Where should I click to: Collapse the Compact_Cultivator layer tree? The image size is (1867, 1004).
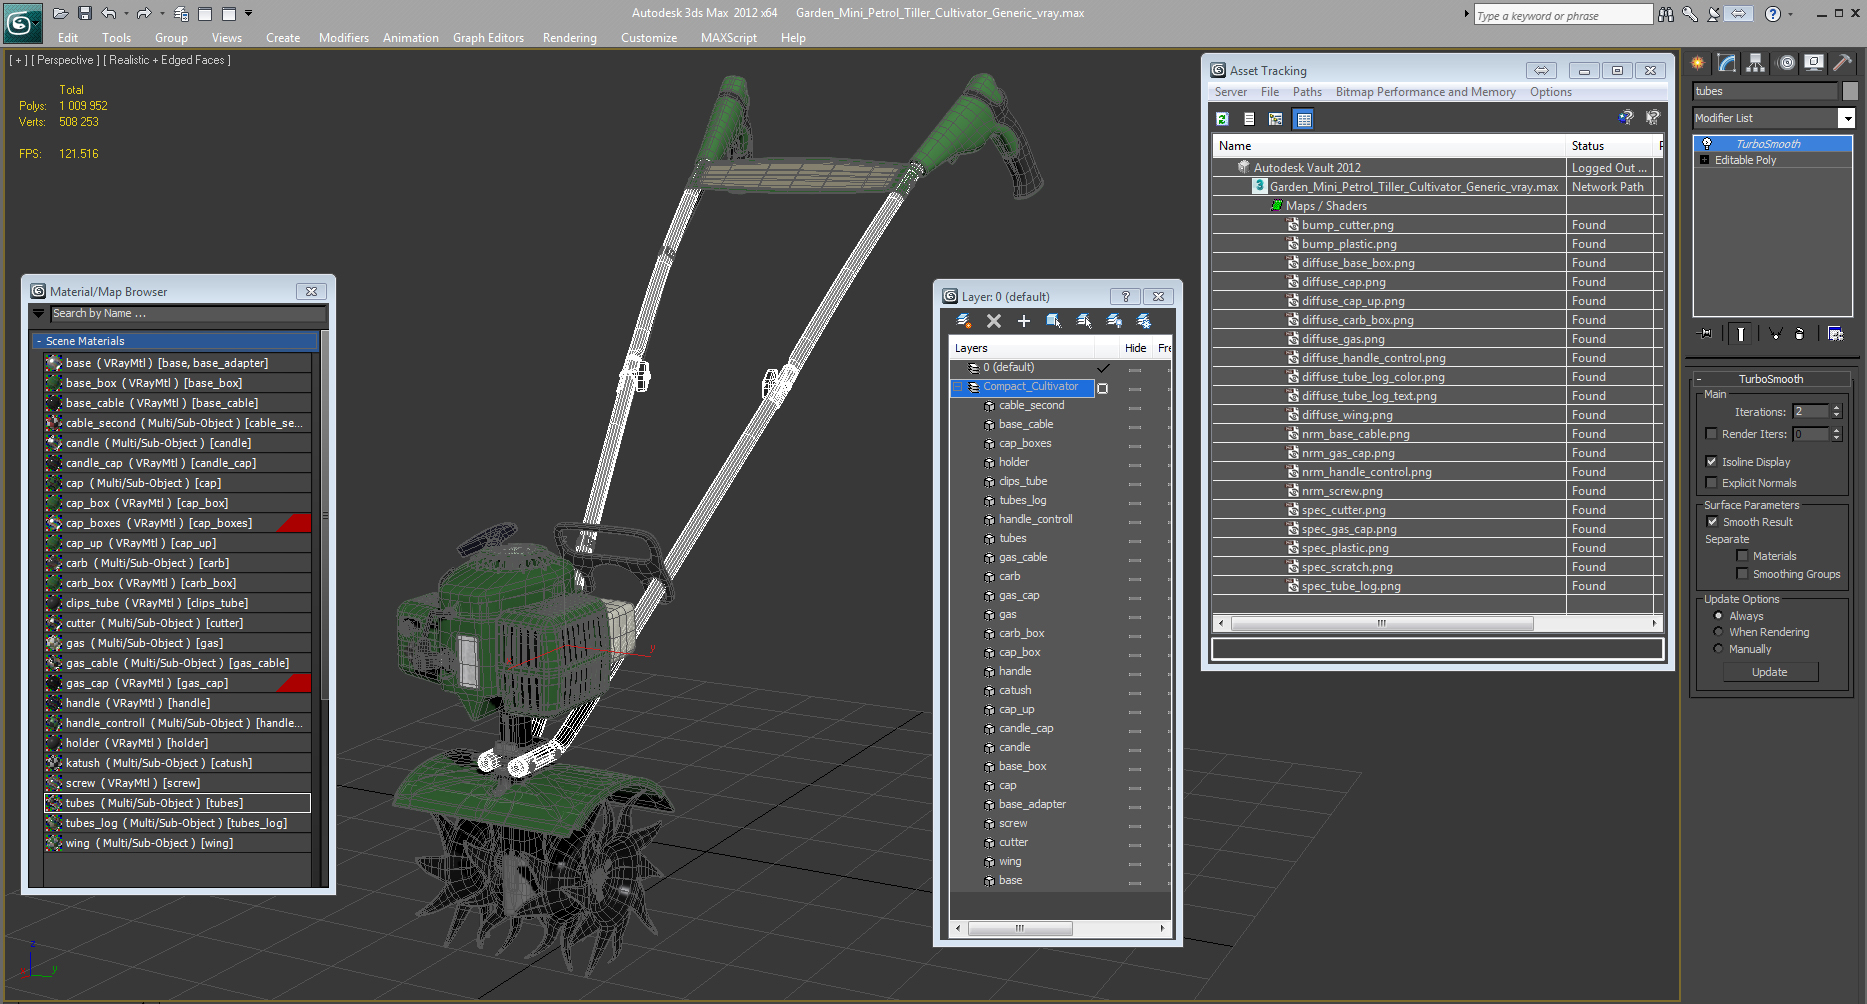click(957, 387)
